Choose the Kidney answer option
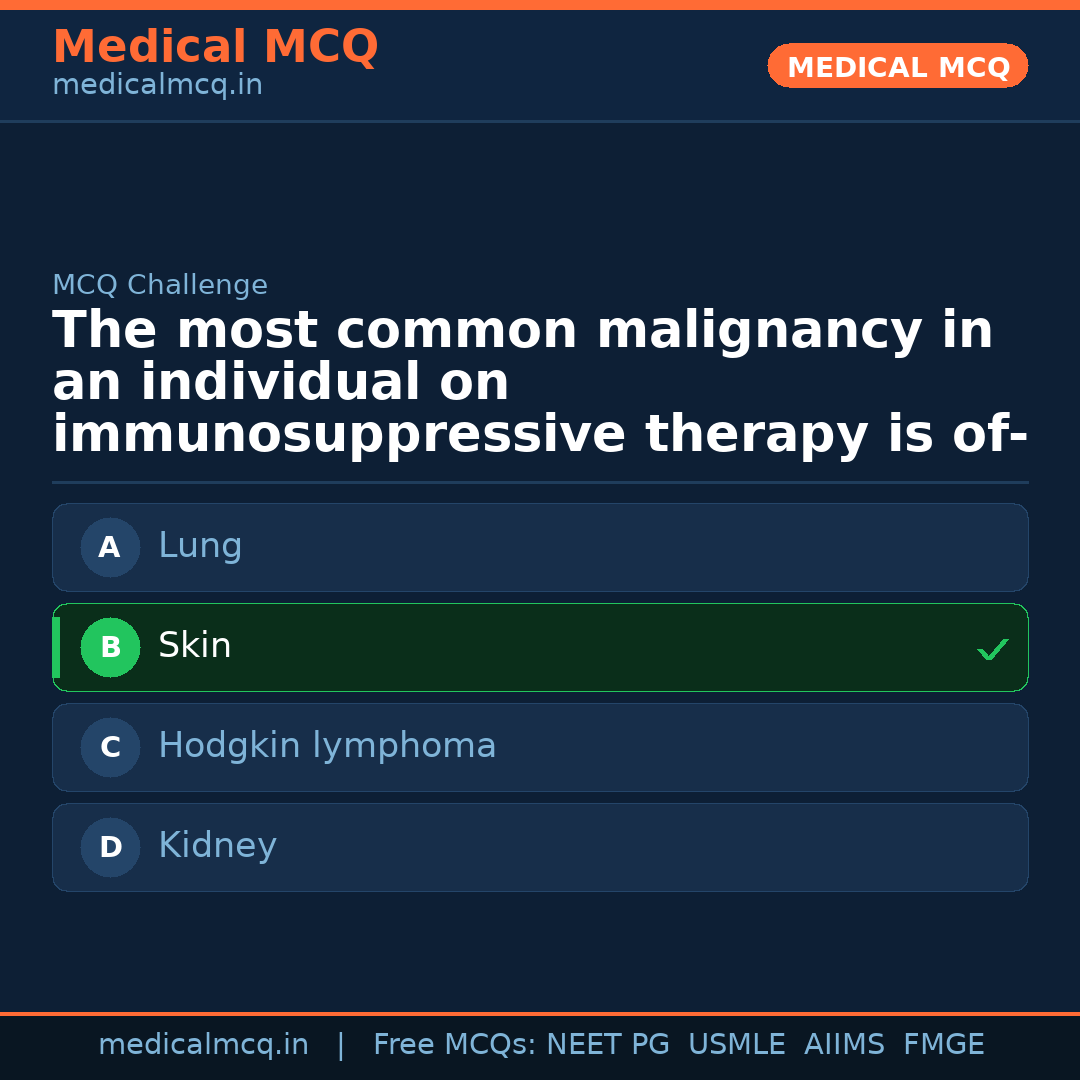Image resolution: width=1080 pixels, height=1080 pixels. (540, 847)
